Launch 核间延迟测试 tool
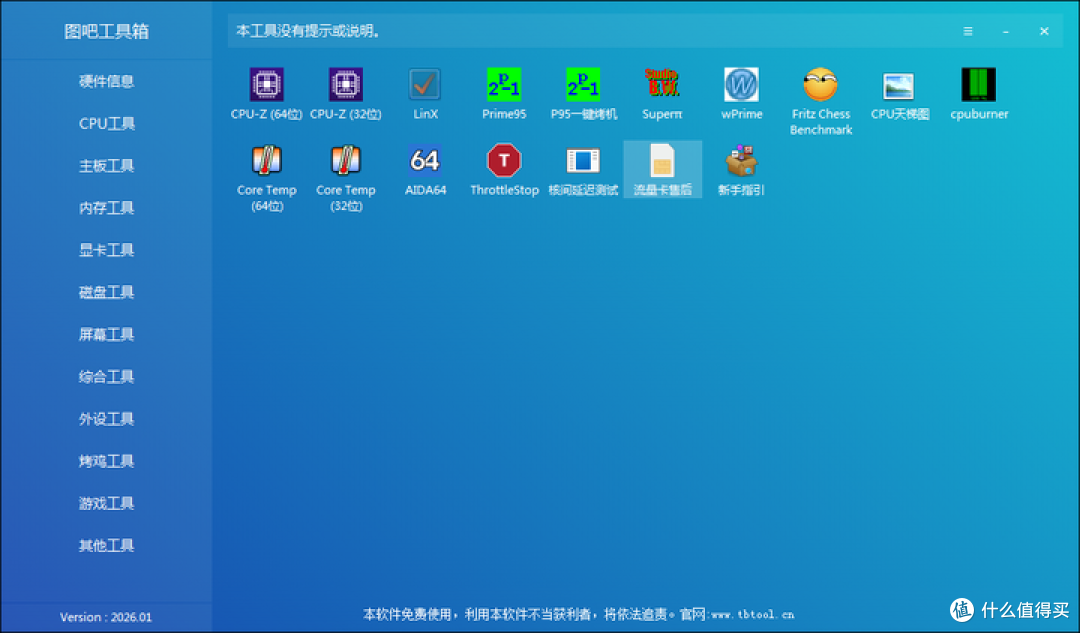This screenshot has width=1080, height=633. (x=583, y=170)
